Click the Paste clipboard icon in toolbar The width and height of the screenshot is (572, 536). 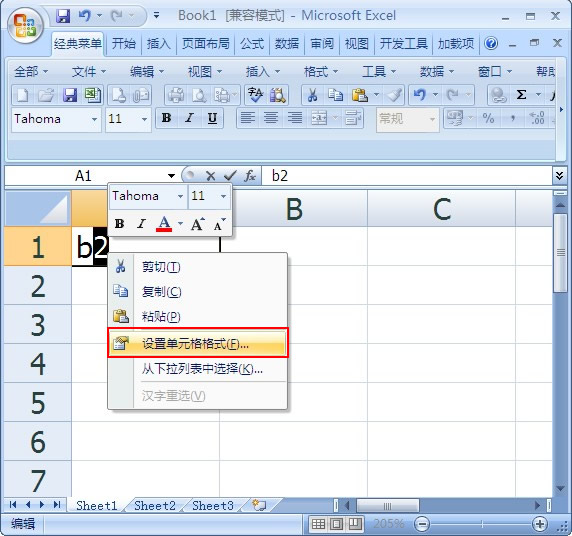[x=359, y=95]
